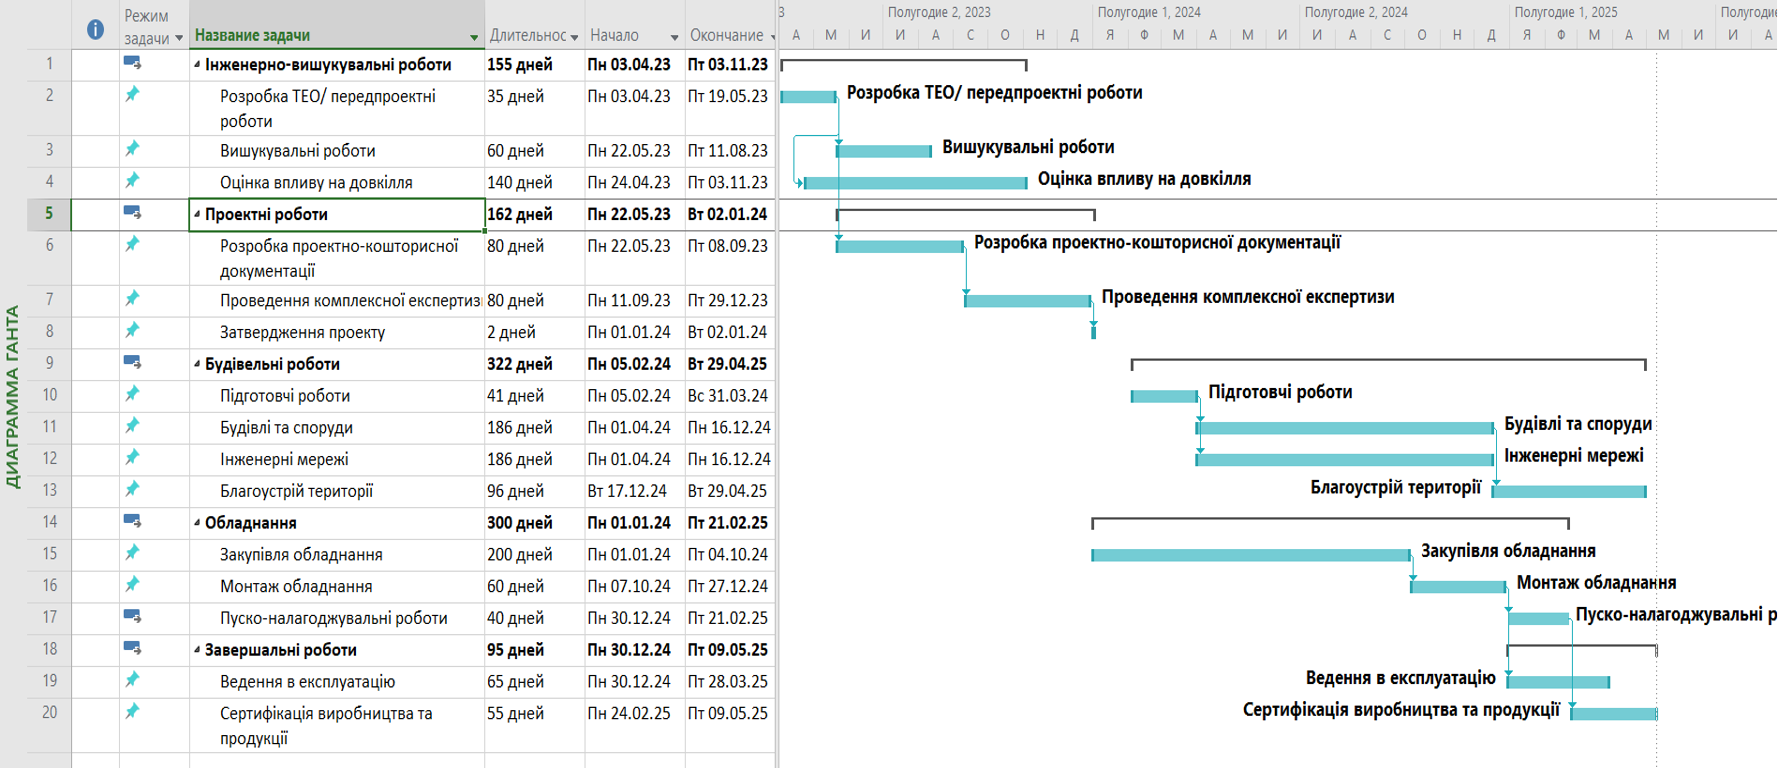Image resolution: width=1778 pixels, height=768 pixels.
Task: Click the Будівлі та споруди Gantt bar
Action: click(1345, 428)
